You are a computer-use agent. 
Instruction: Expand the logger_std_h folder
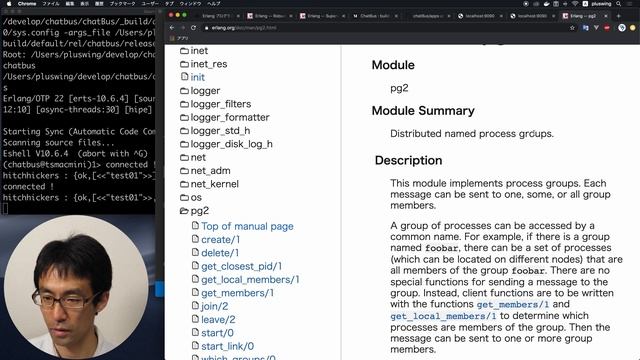point(215,131)
